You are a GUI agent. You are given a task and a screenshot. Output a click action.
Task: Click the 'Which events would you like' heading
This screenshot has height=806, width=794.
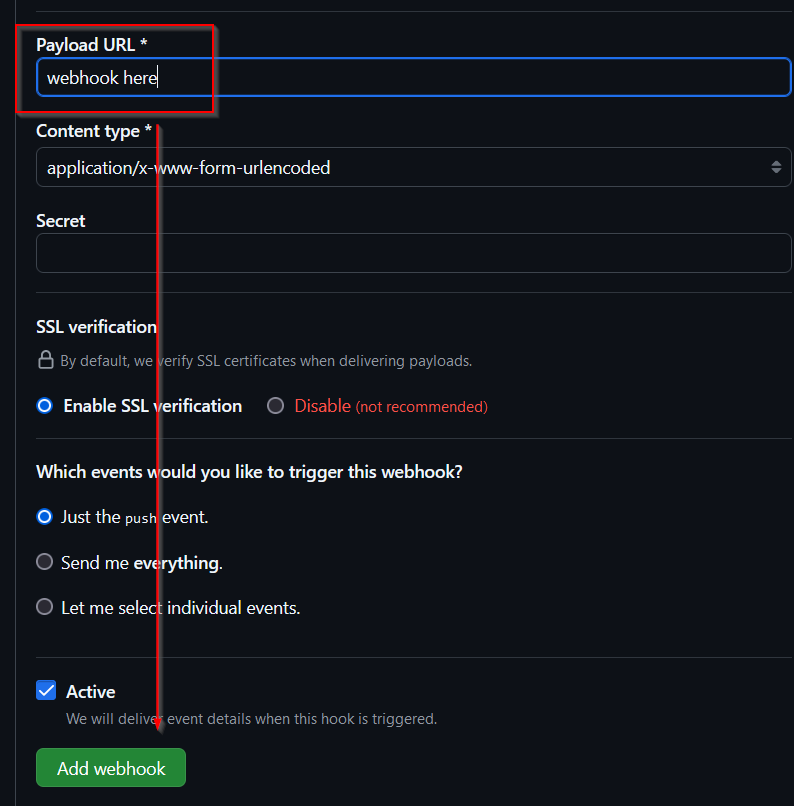[x=249, y=472]
